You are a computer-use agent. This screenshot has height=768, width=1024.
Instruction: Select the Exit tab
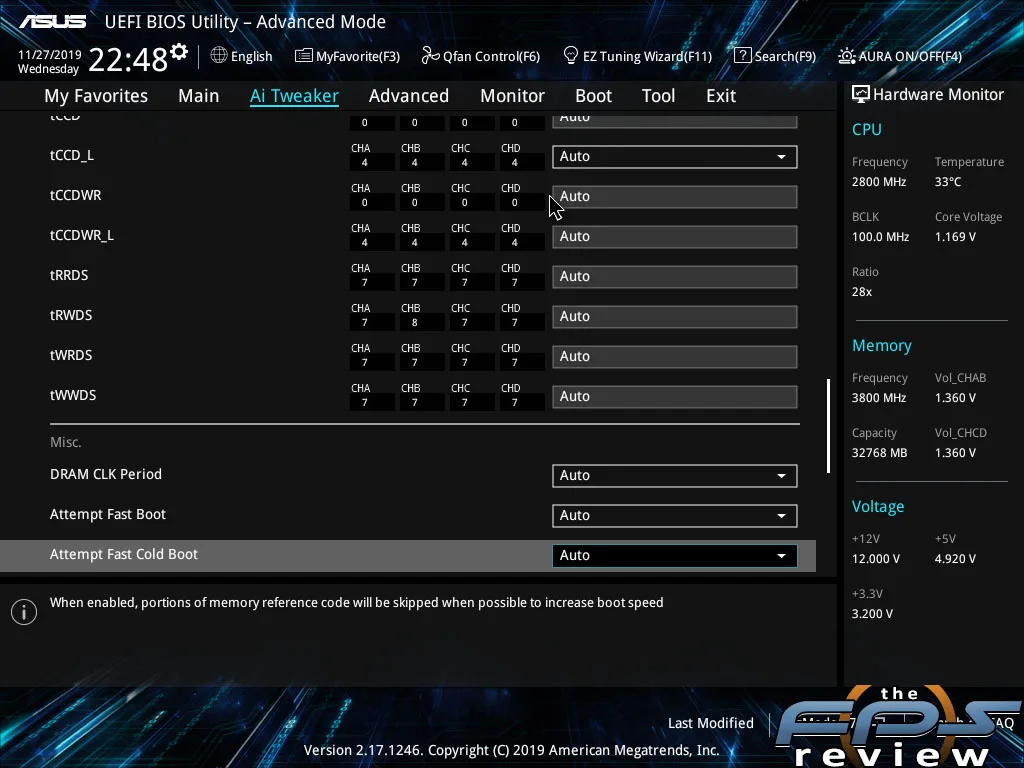point(721,96)
